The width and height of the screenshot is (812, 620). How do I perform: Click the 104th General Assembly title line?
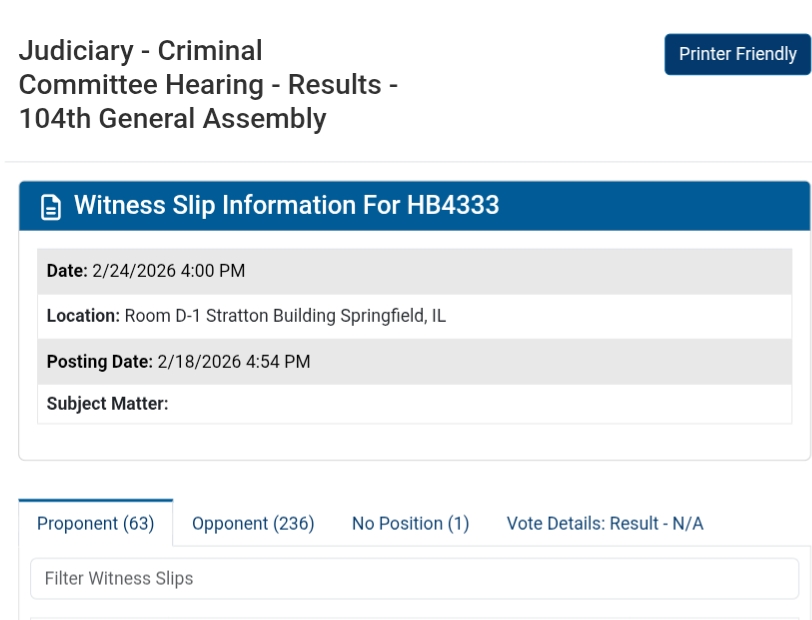point(172,119)
